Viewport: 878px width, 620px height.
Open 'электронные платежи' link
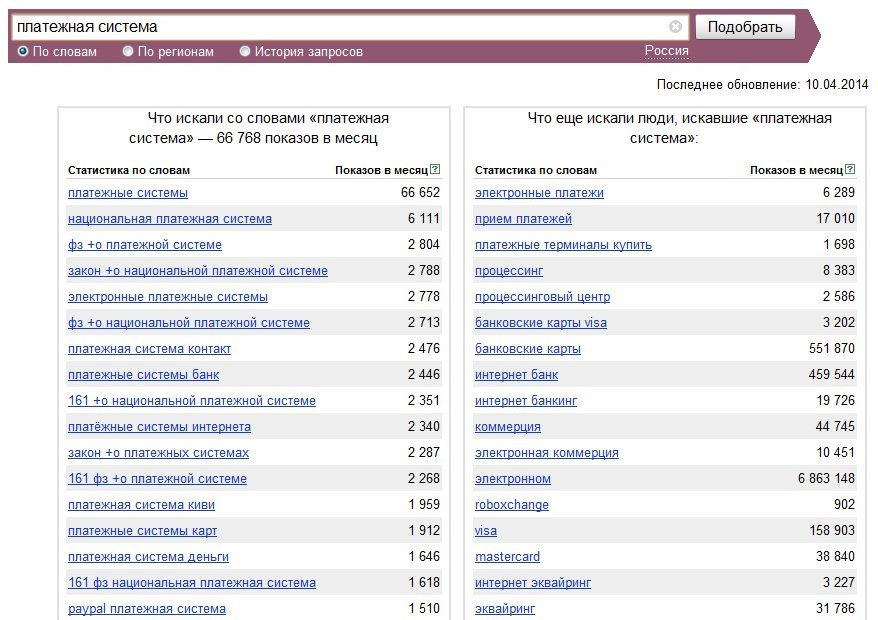pyautogui.click(x=539, y=193)
